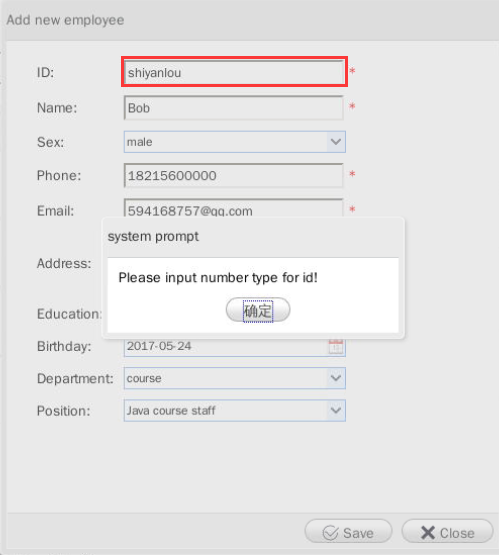Click the Education label
Viewport: 499px width, 555px height.
point(69,314)
